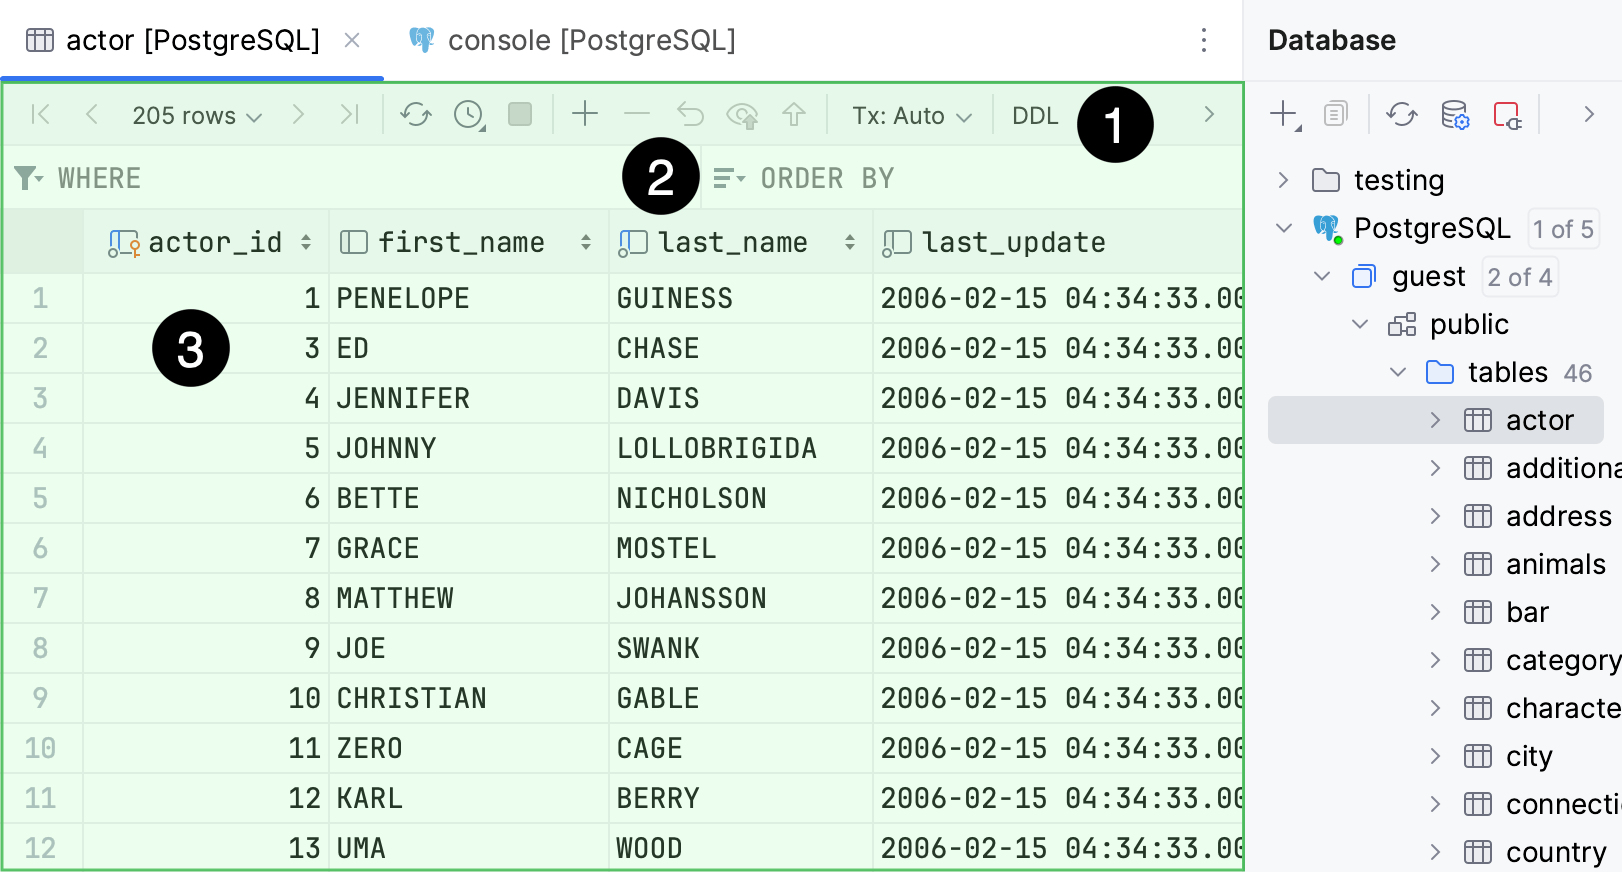Open Data Source Properties in Database panel
This screenshot has width=1622, height=872.
pyautogui.click(x=1453, y=114)
